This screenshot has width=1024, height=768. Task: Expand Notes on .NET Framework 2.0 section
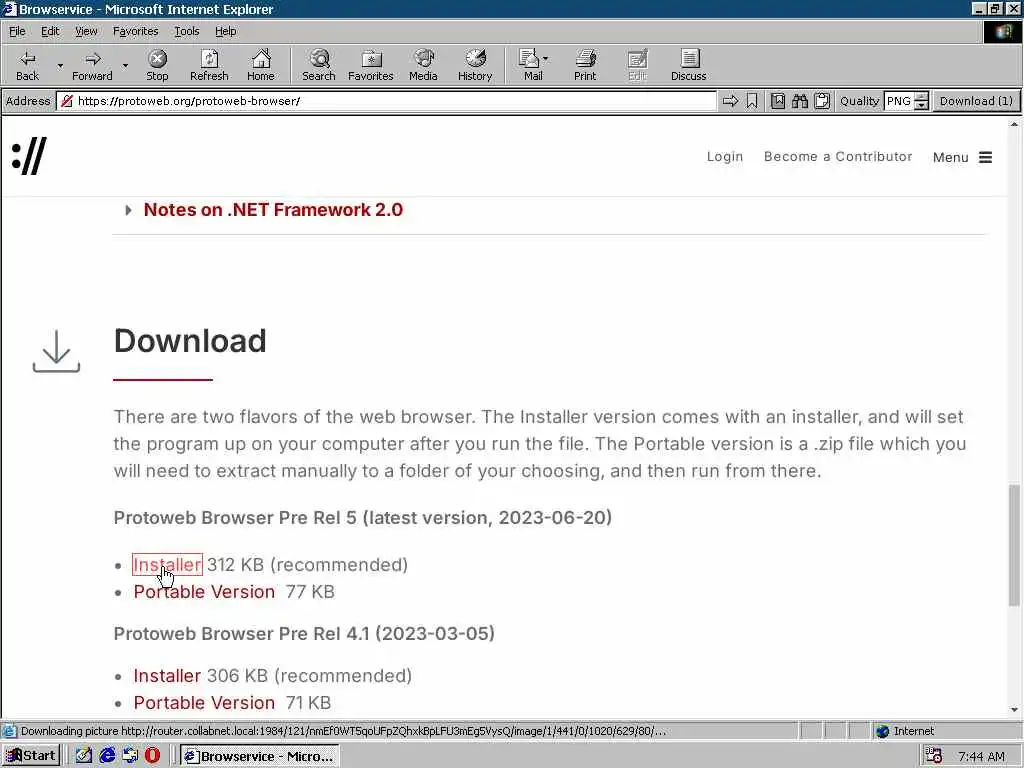tap(273, 210)
